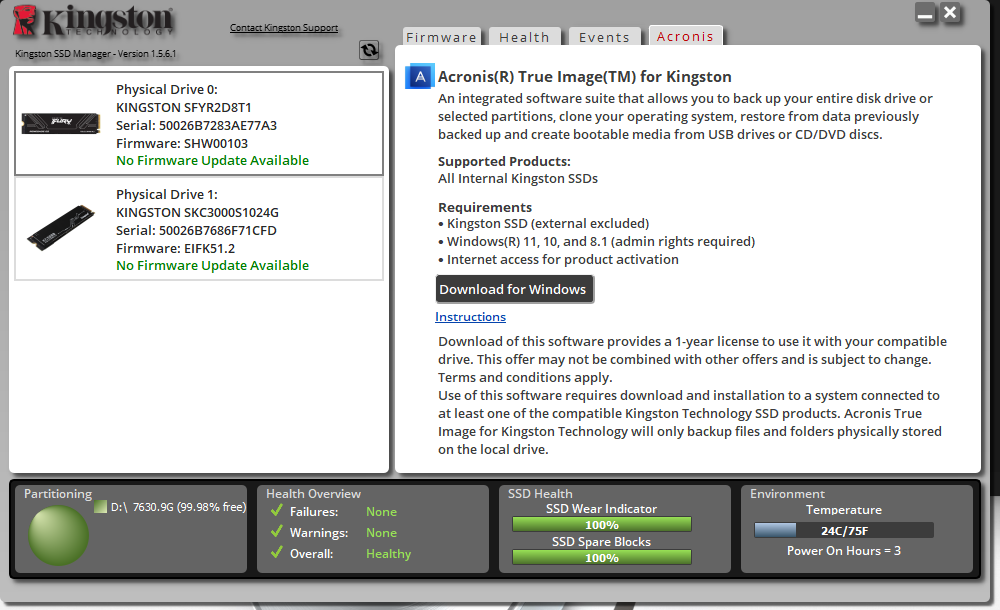Click the refresh drives icon
The image size is (1000, 610).
[369, 50]
